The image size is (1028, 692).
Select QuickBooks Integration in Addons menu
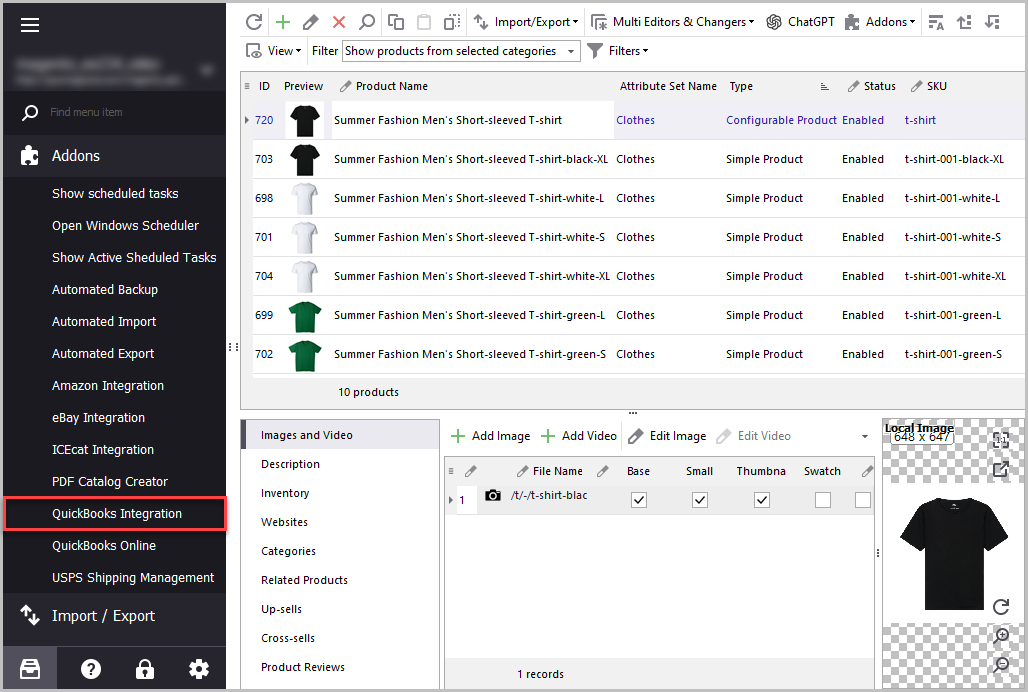coord(117,514)
